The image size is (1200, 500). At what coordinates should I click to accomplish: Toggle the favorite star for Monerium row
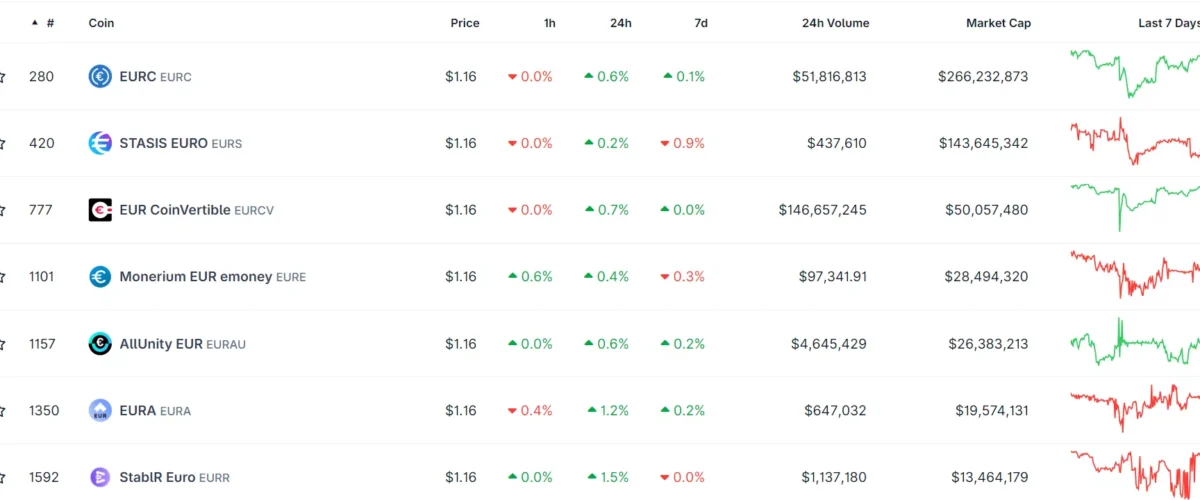pyautogui.click(x=2, y=277)
